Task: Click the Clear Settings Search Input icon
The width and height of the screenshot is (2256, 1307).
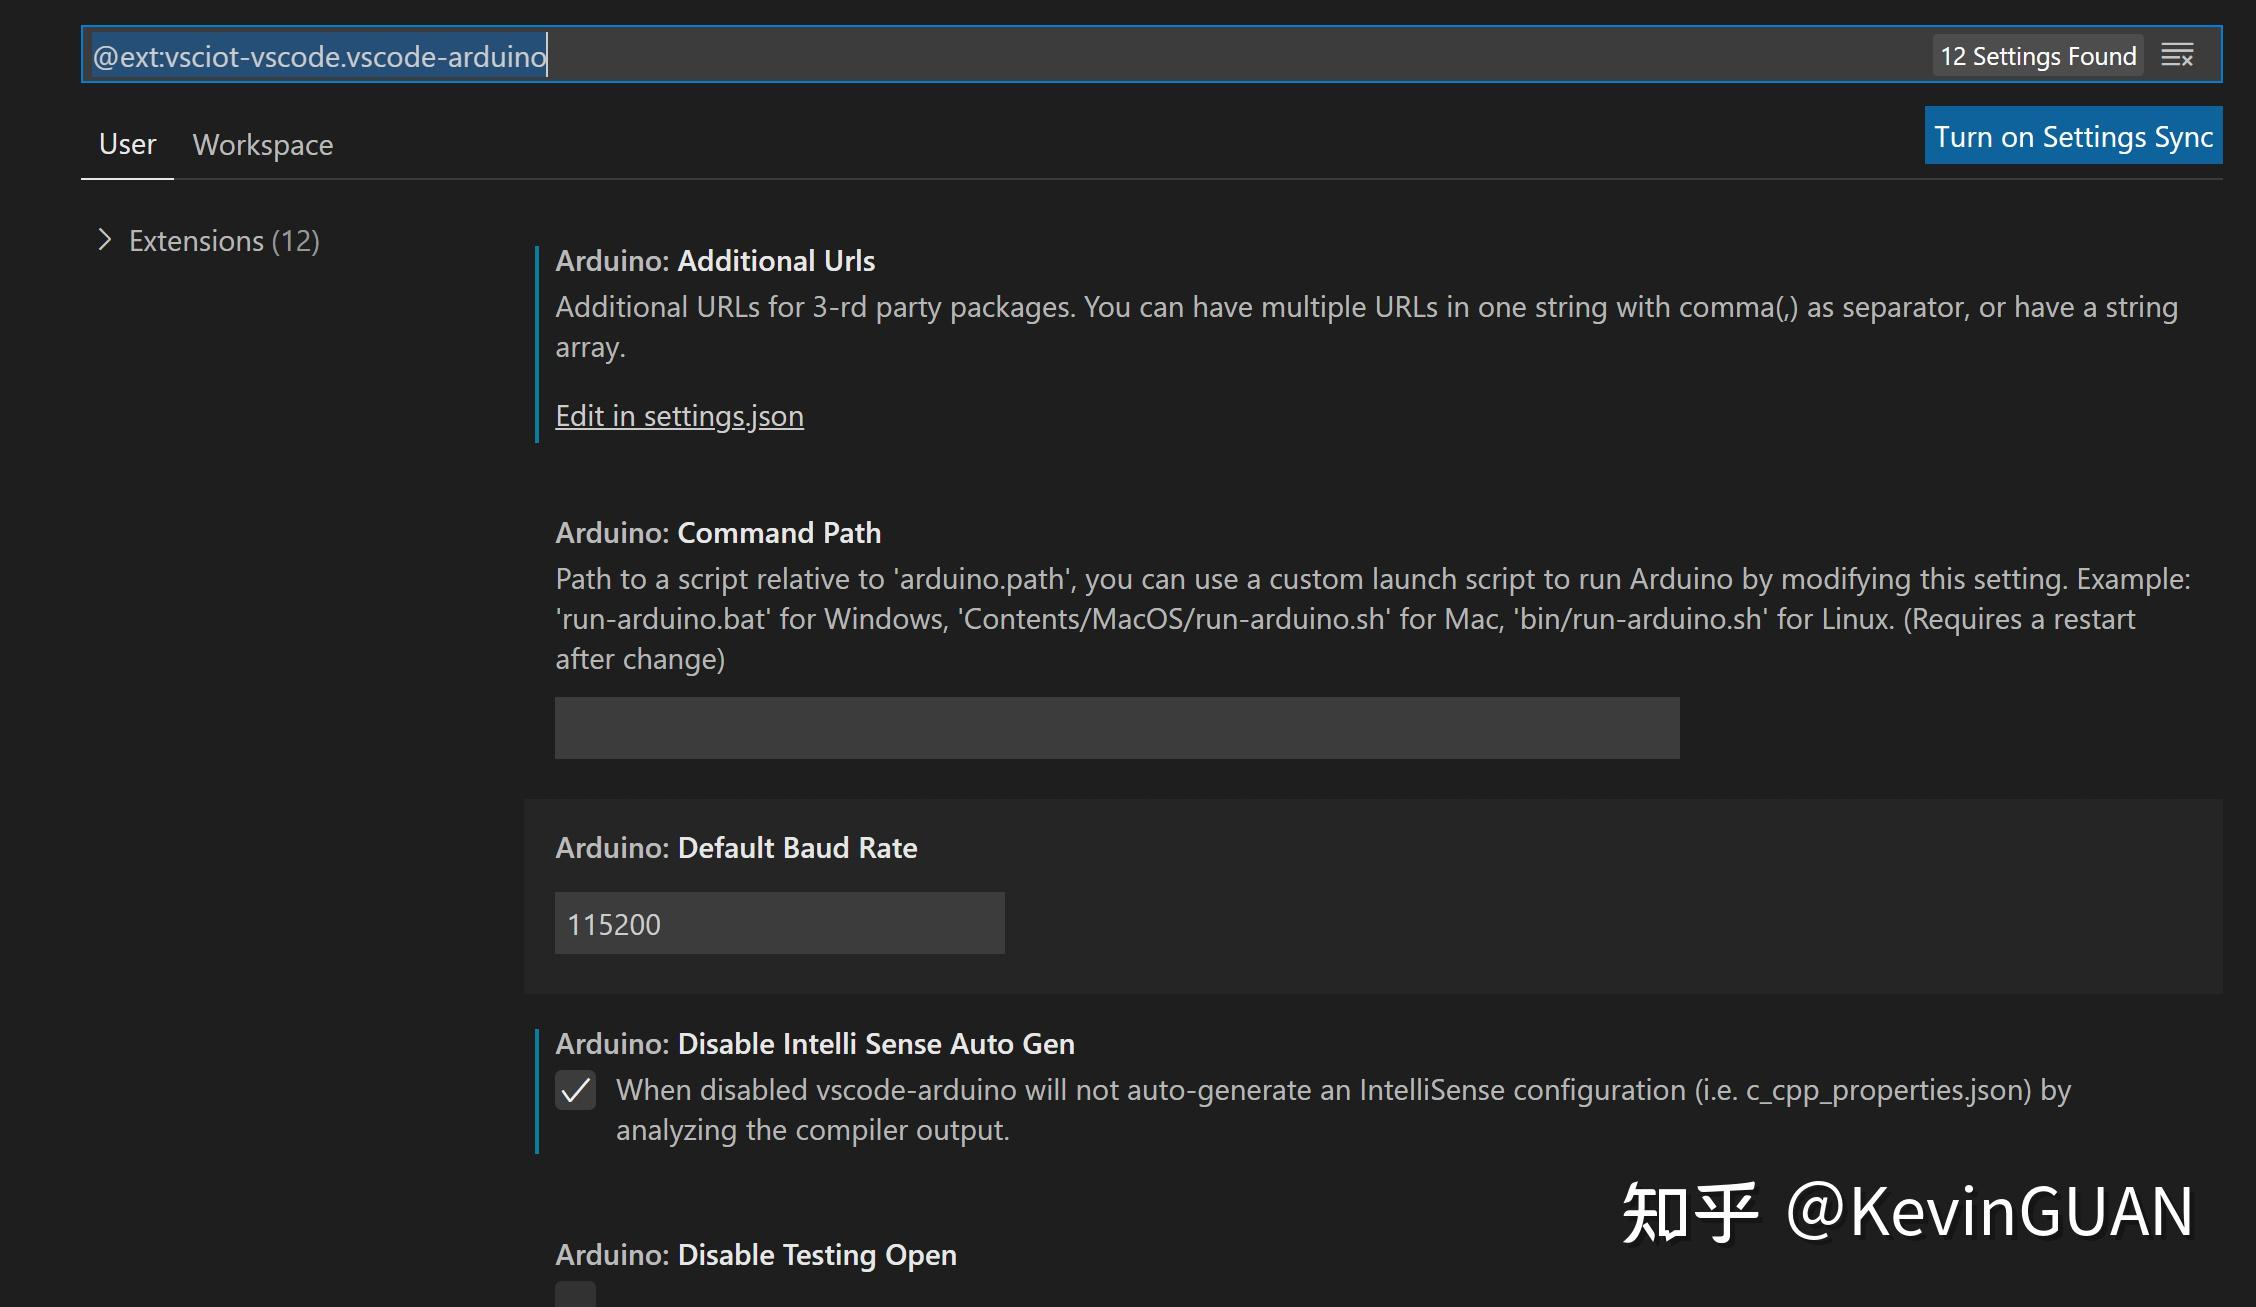Action: pos(2178,55)
